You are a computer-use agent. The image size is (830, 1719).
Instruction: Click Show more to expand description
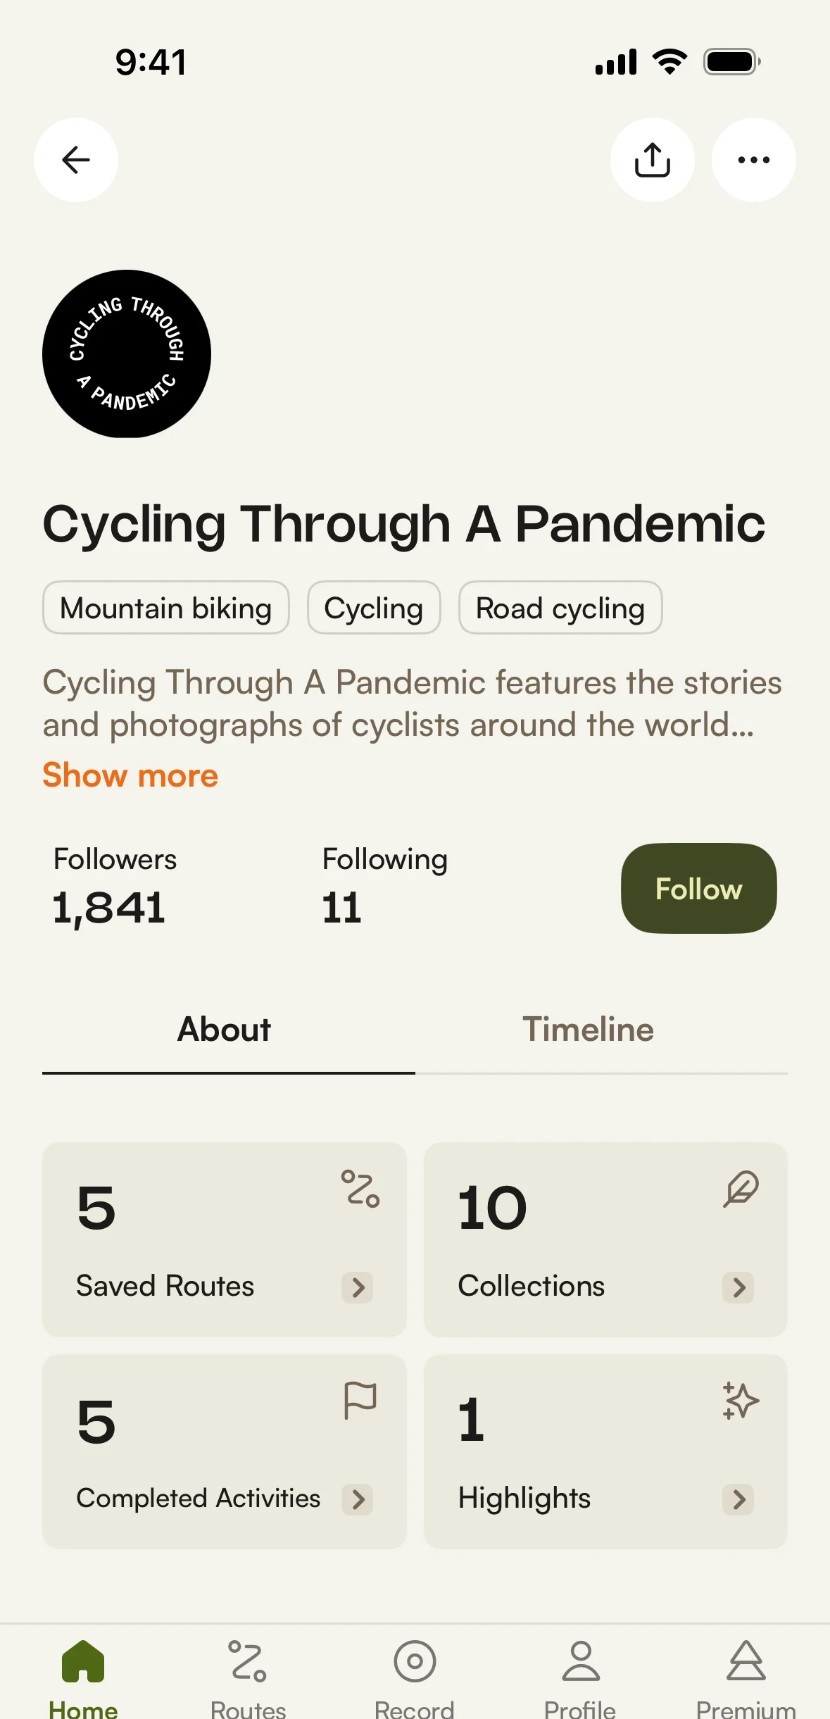[130, 775]
